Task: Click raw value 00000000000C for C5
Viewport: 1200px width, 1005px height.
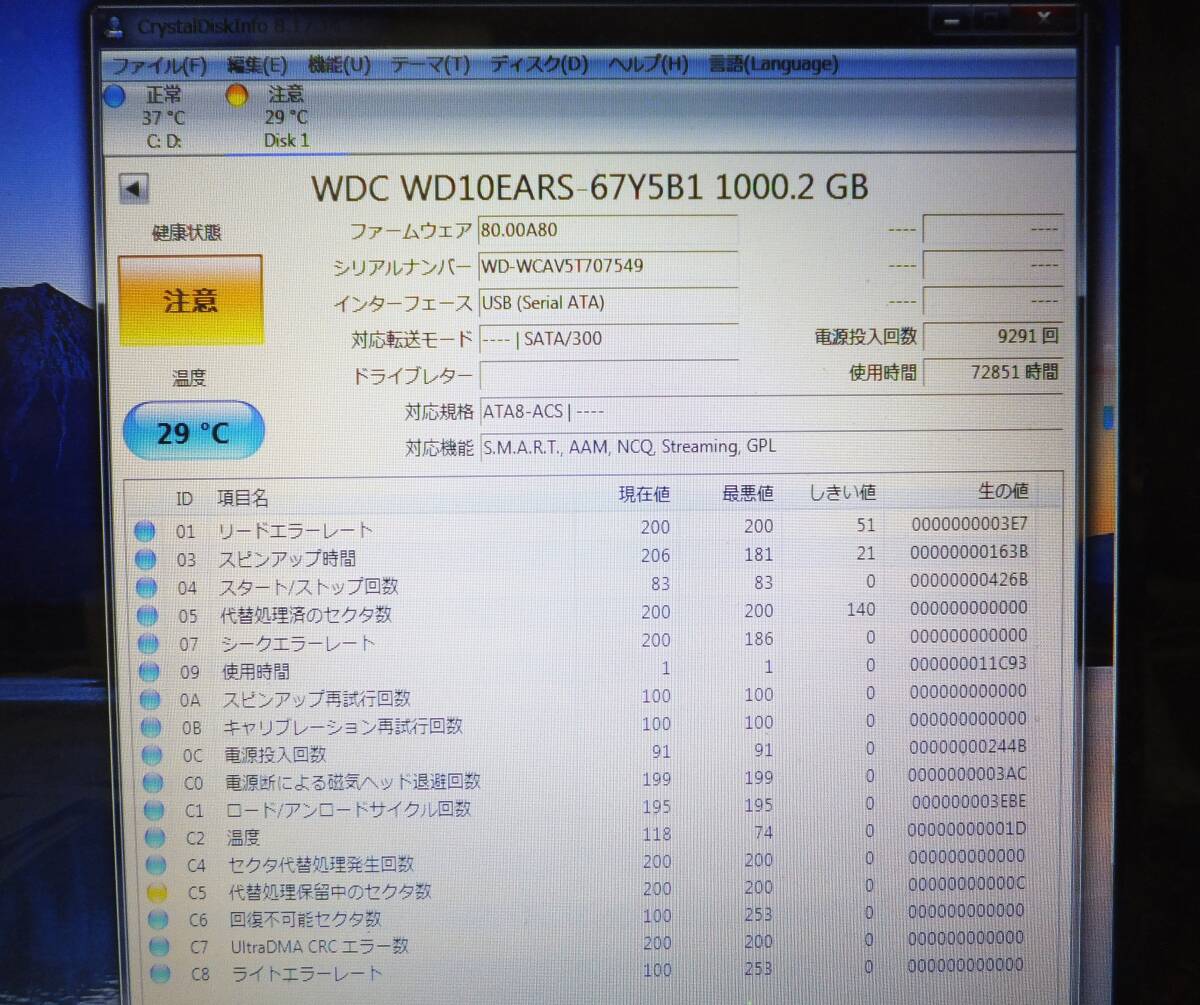Action: pyautogui.click(x=965, y=883)
